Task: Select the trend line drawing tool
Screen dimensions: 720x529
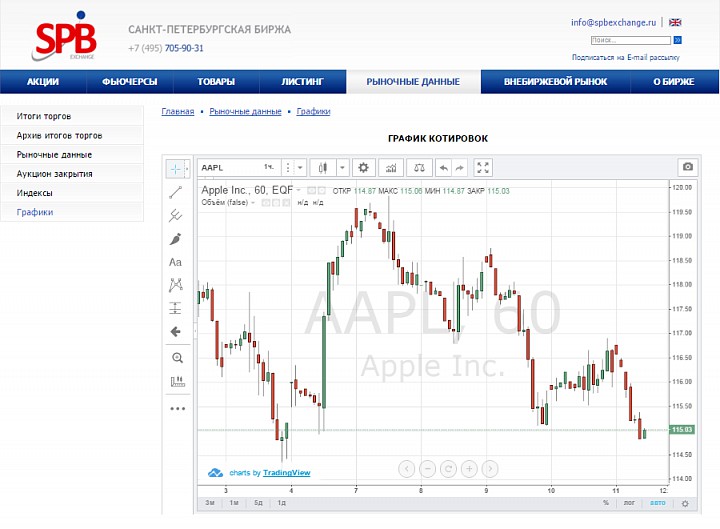Action: (175, 192)
